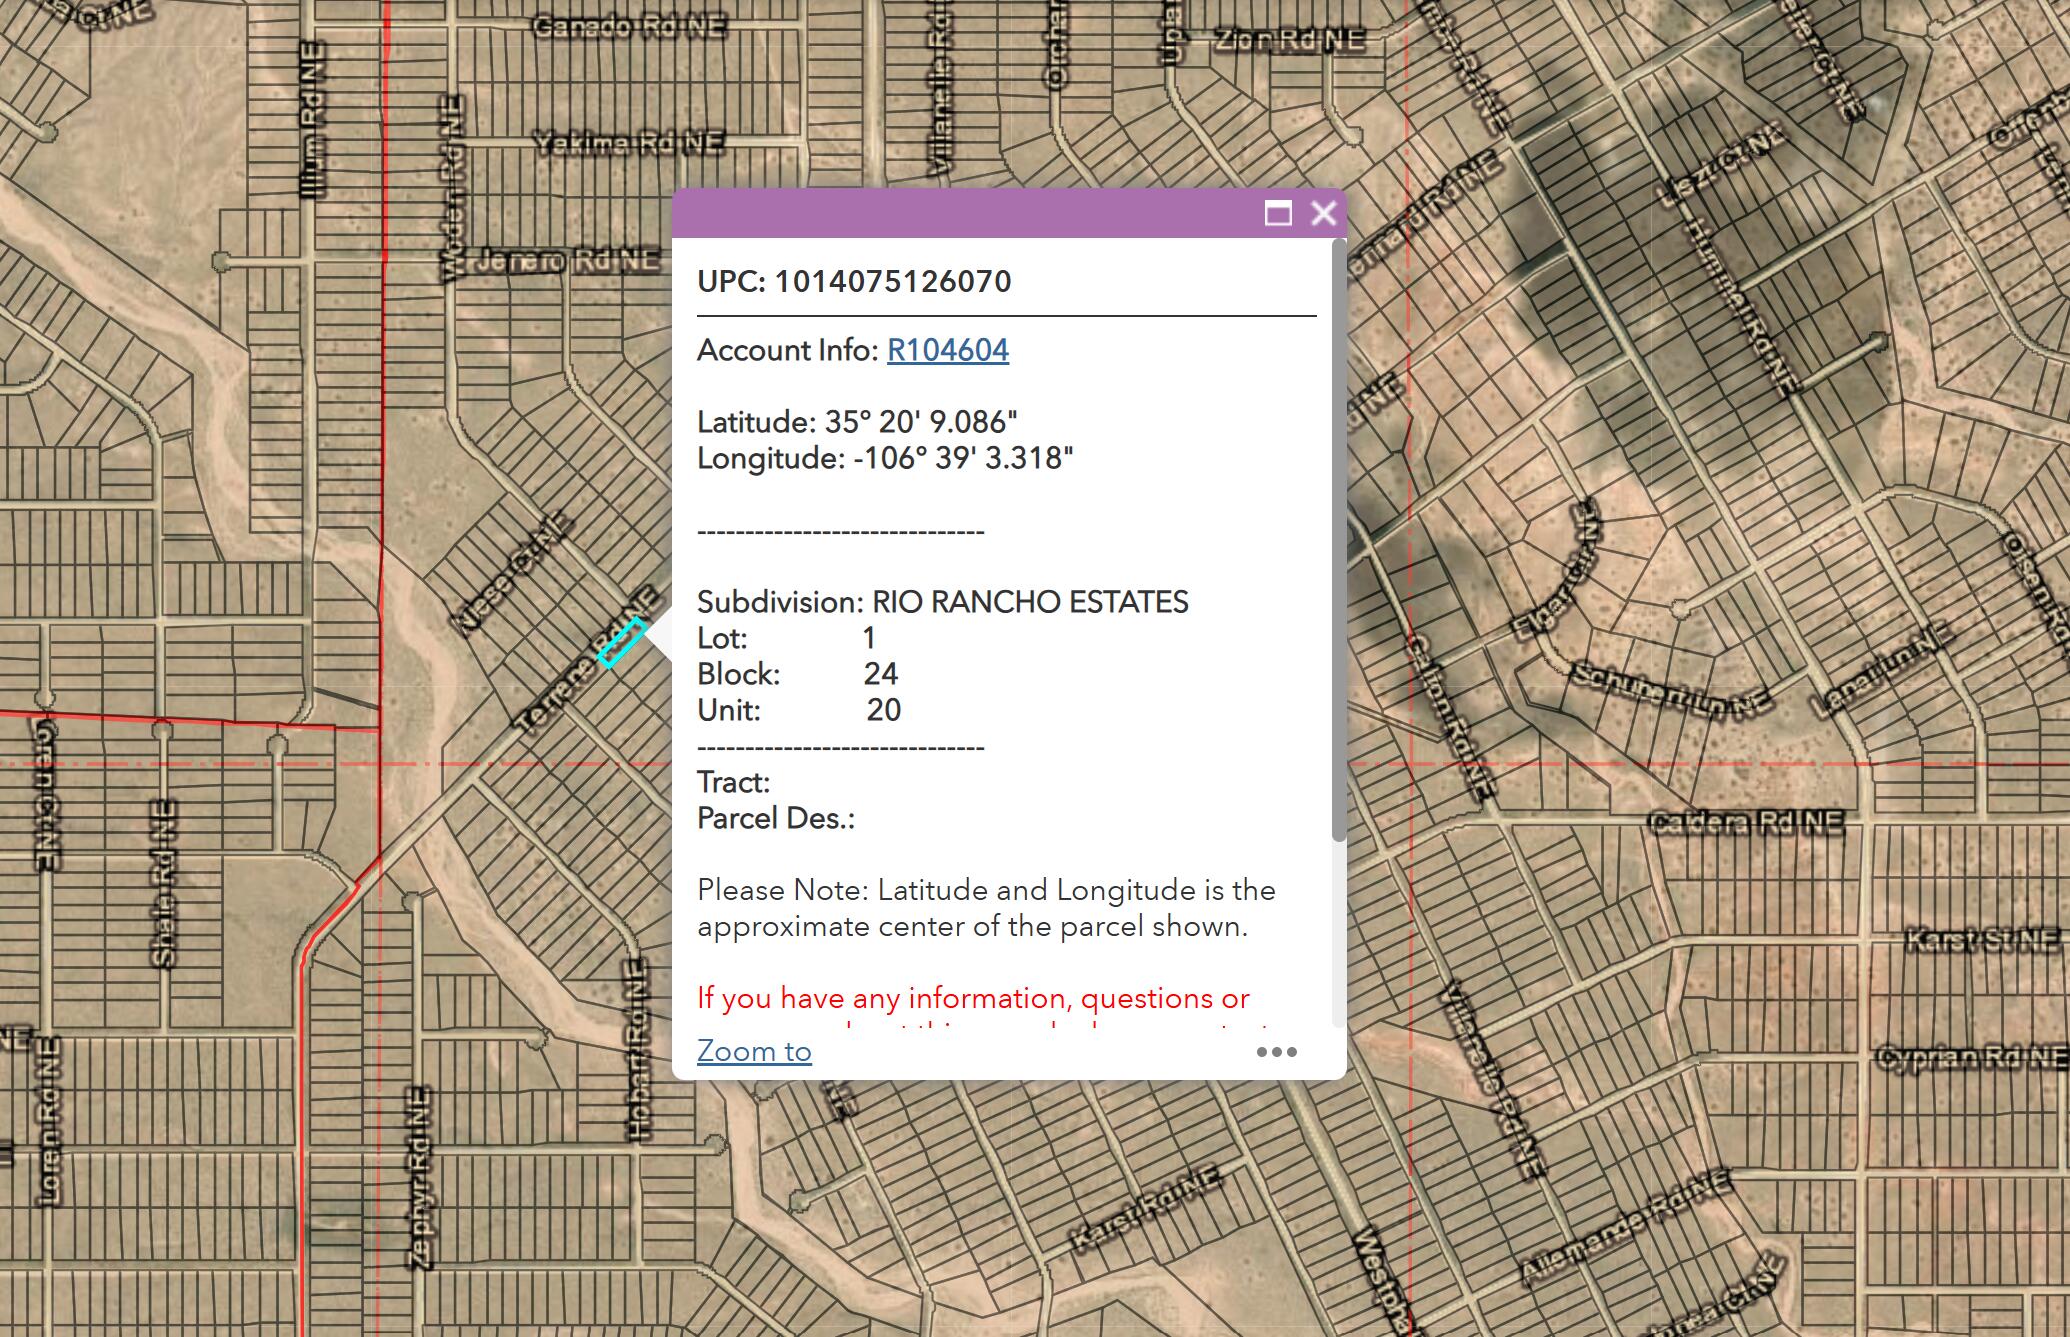This screenshot has width=2070, height=1337.
Task: Click the Zoom to link
Action: 754,1051
